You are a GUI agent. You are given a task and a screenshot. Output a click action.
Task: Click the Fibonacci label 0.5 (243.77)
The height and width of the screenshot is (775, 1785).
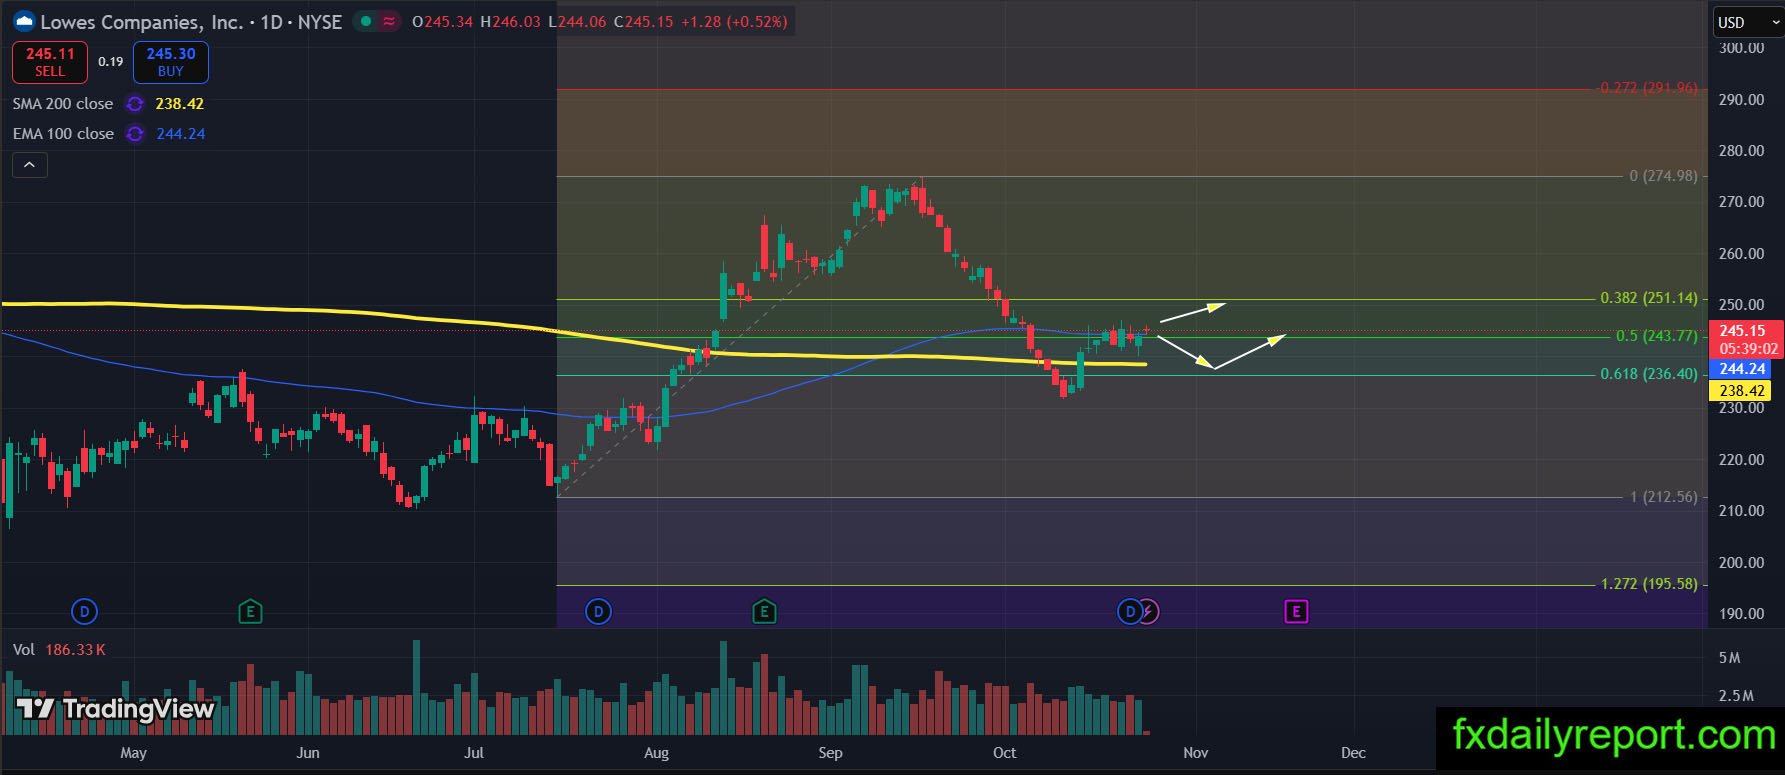coord(1657,336)
